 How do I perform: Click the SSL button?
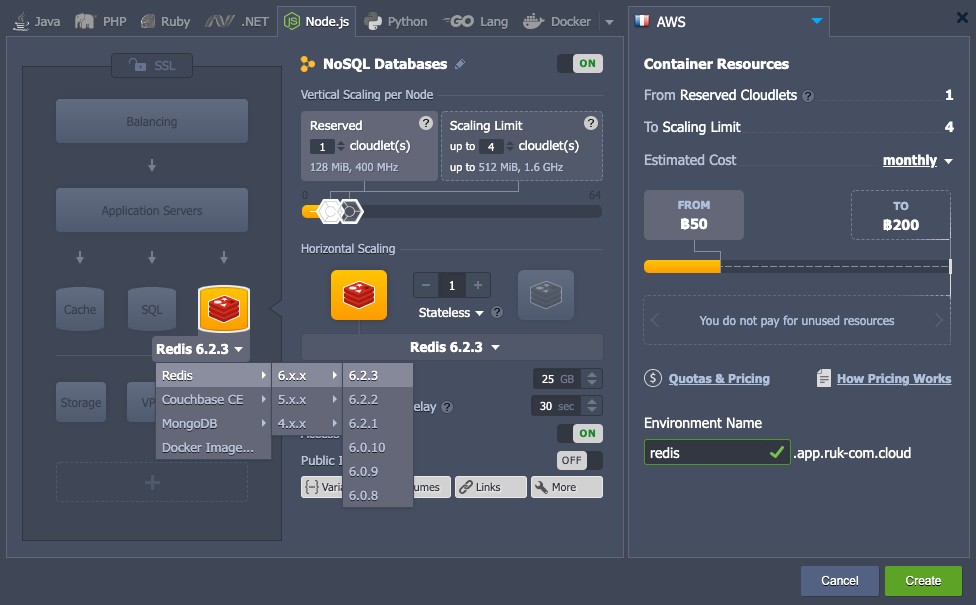pyautogui.click(x=152, y=65)
